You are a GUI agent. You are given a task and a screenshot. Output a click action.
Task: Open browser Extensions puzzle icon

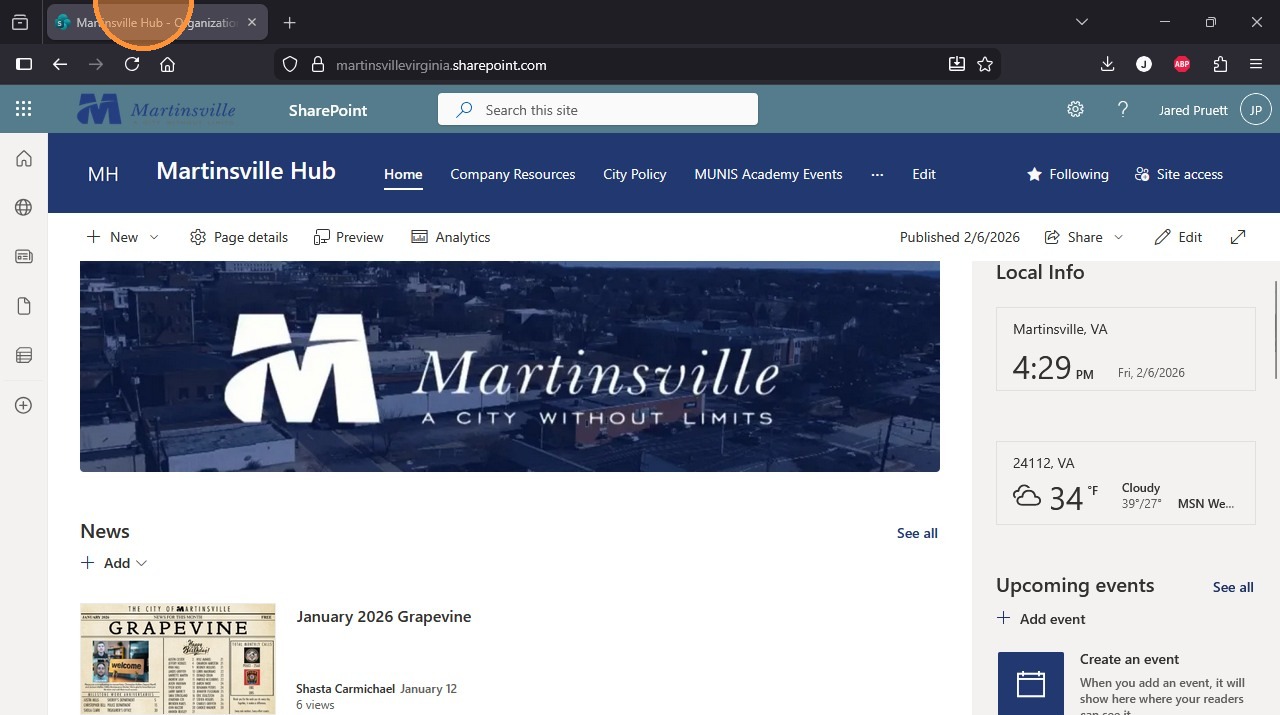point(1220,64)
